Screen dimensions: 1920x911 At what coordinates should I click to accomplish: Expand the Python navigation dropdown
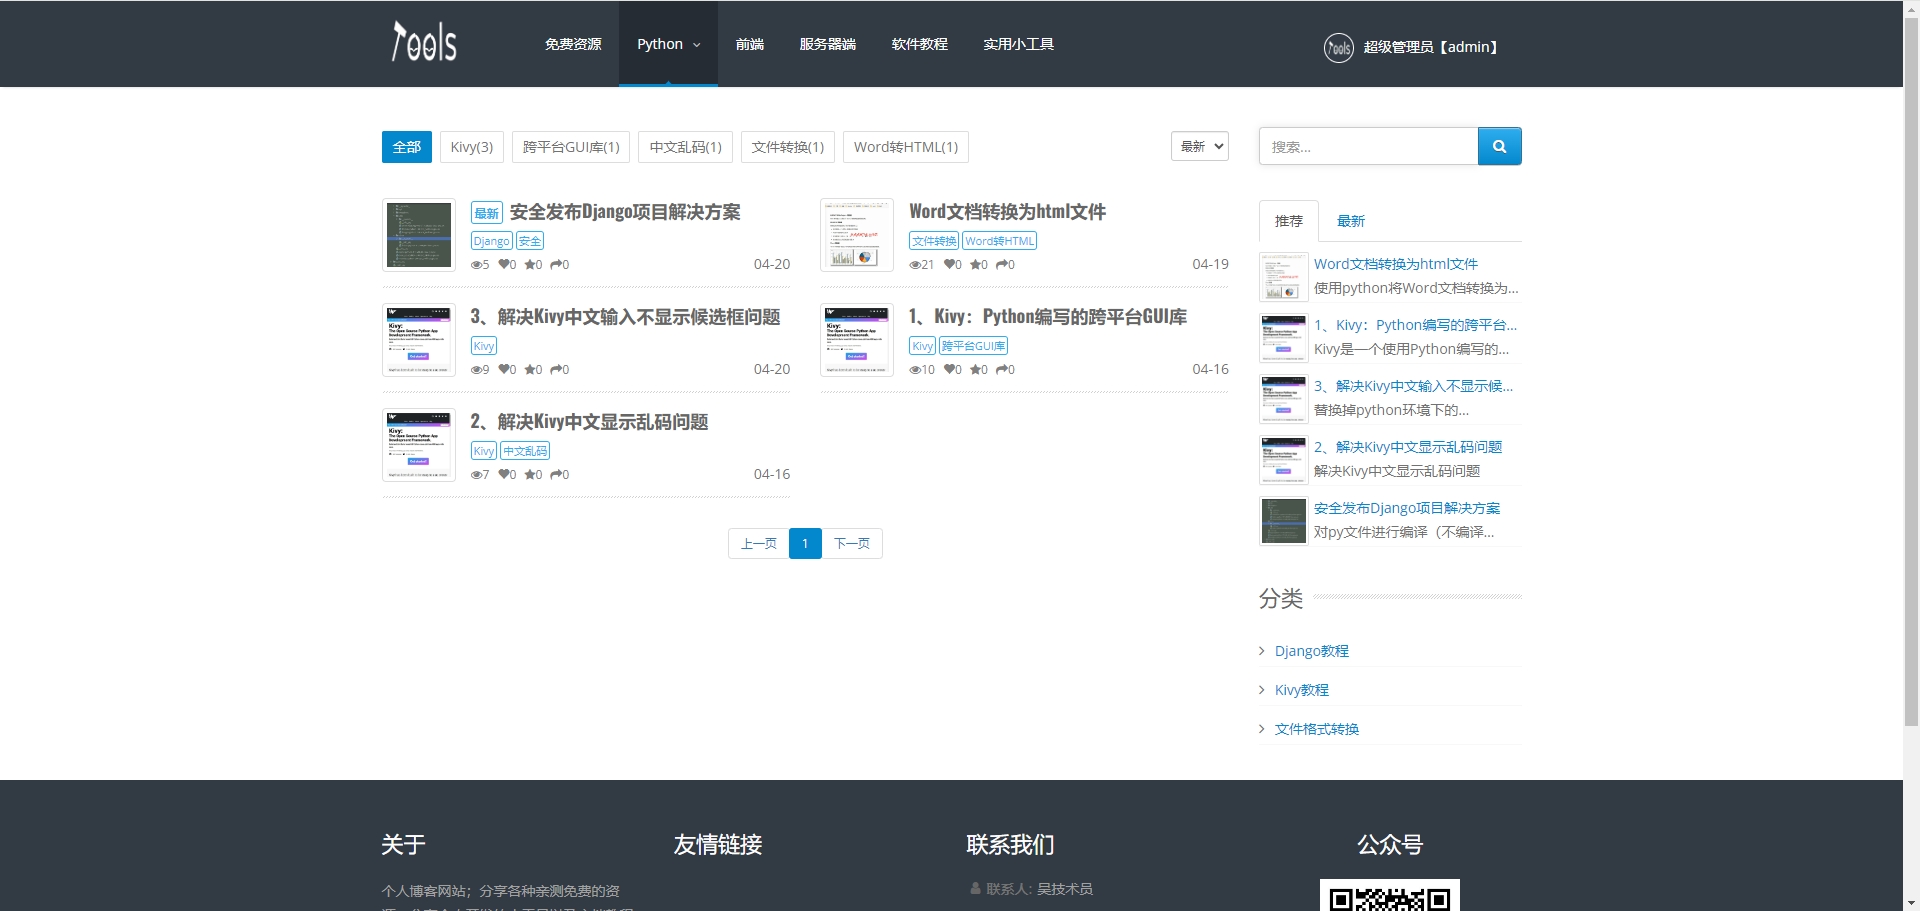point(668,44)
